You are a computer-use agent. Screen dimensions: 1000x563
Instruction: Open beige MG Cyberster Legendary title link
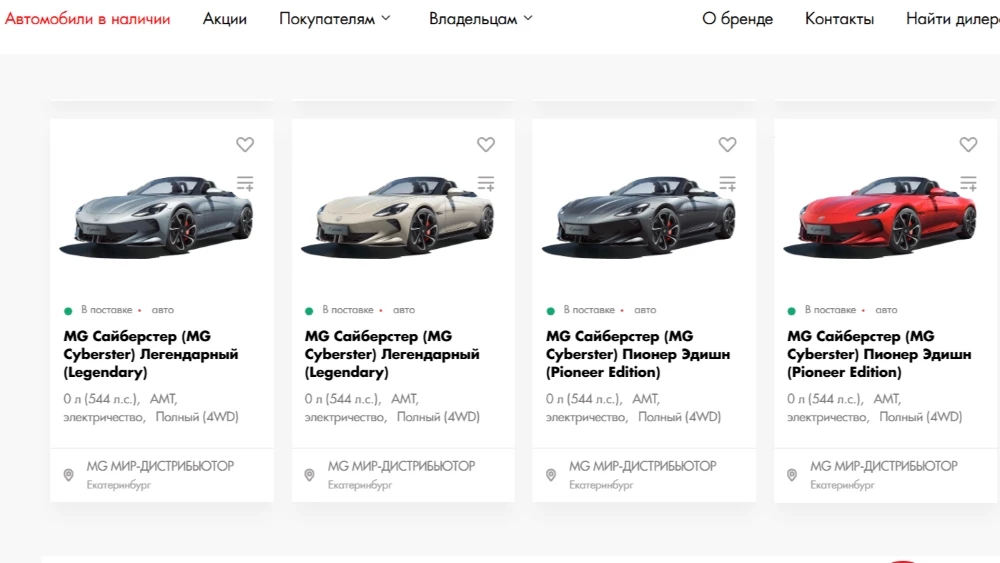click(x=392, y=354)
